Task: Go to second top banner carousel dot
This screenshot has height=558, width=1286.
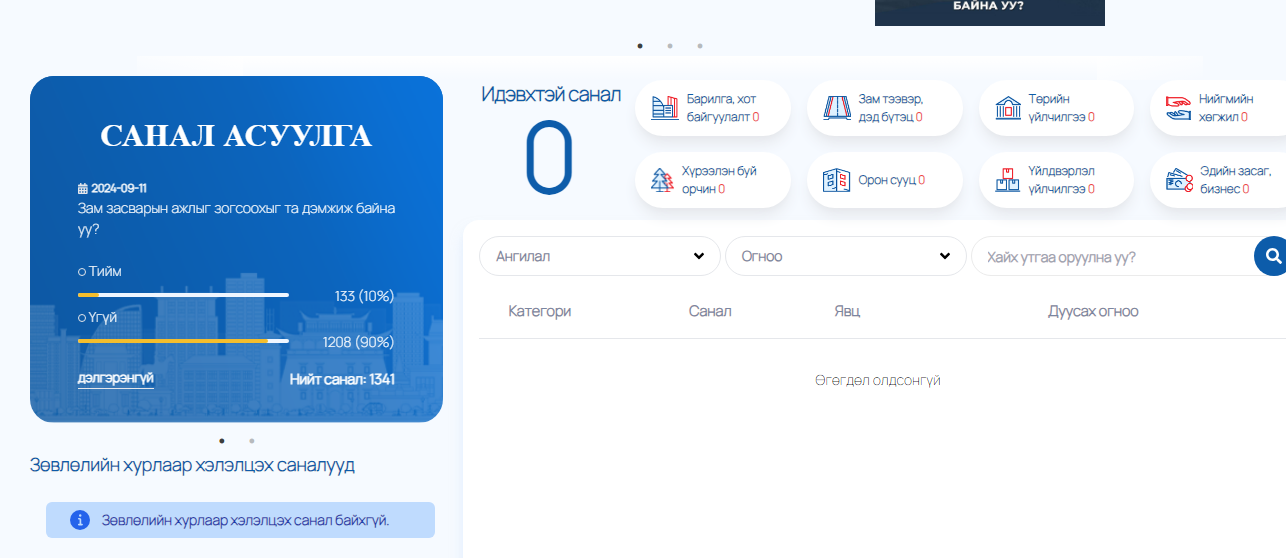Action: coord(670,45)
